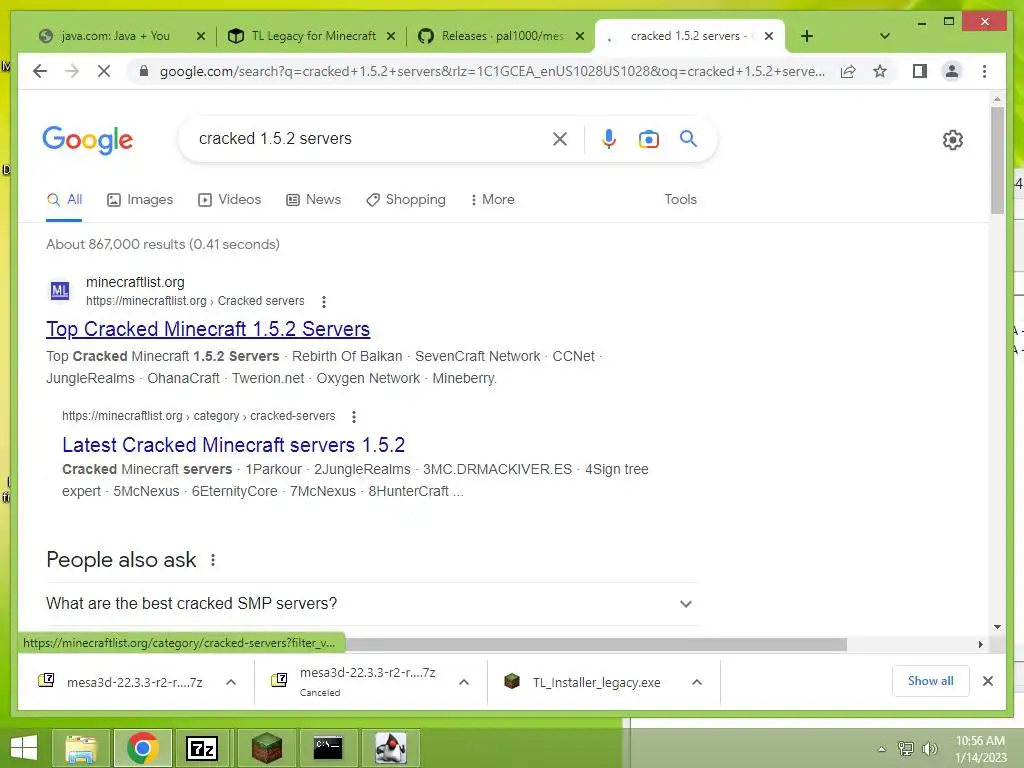This screenshot has width=1024, height=768.
Task: Click the network icon in system tray
Action: click(x=905, y=748)
